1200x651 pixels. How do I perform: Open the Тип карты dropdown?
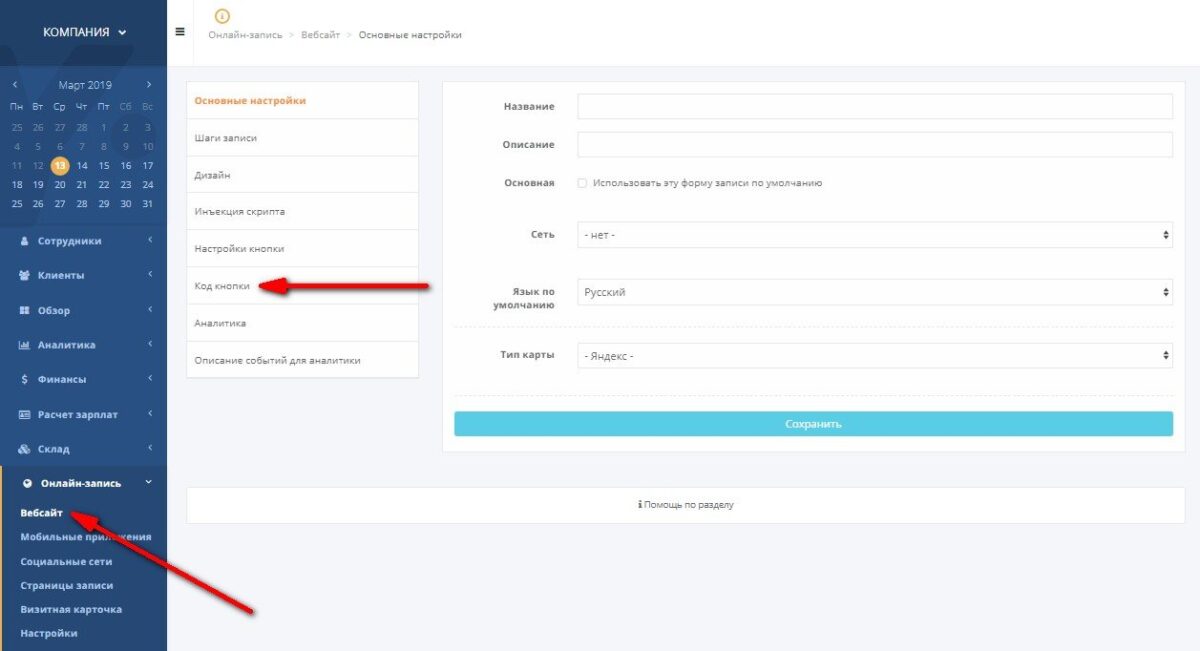875,355
